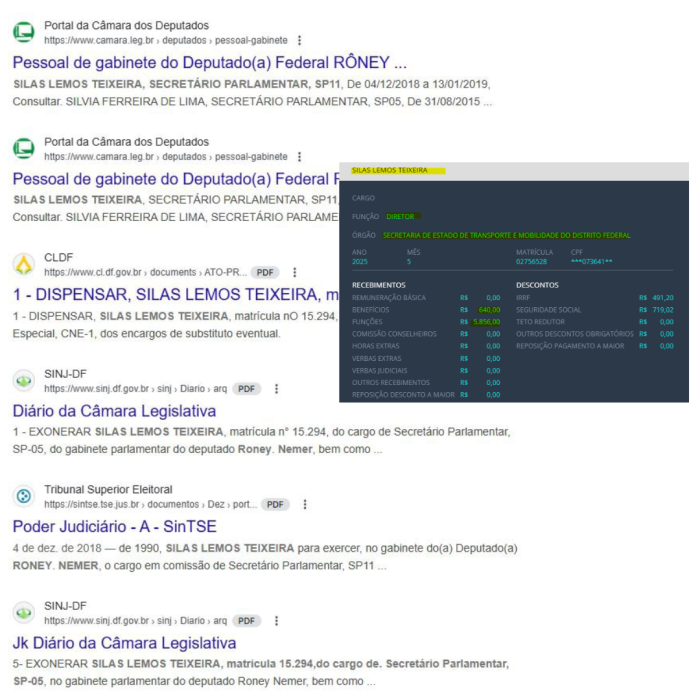The height and width of the screenshot is (700, 700).
Task: Click the 'HORAS EXTRAS' row label
Action: tap(375, 346)
